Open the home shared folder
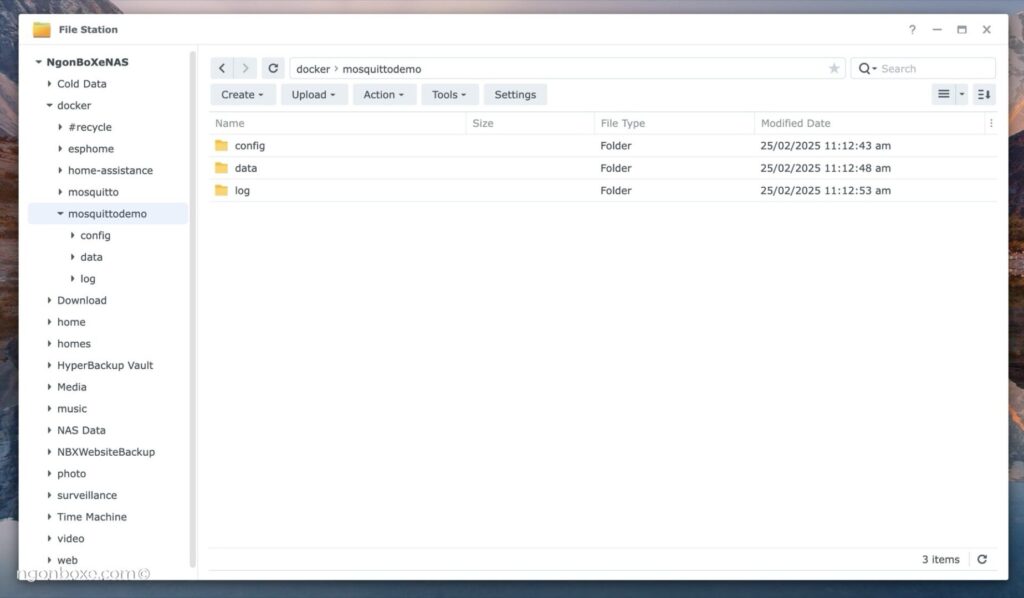This screenshot has width=1024, height=598. [x=71, y=322]
